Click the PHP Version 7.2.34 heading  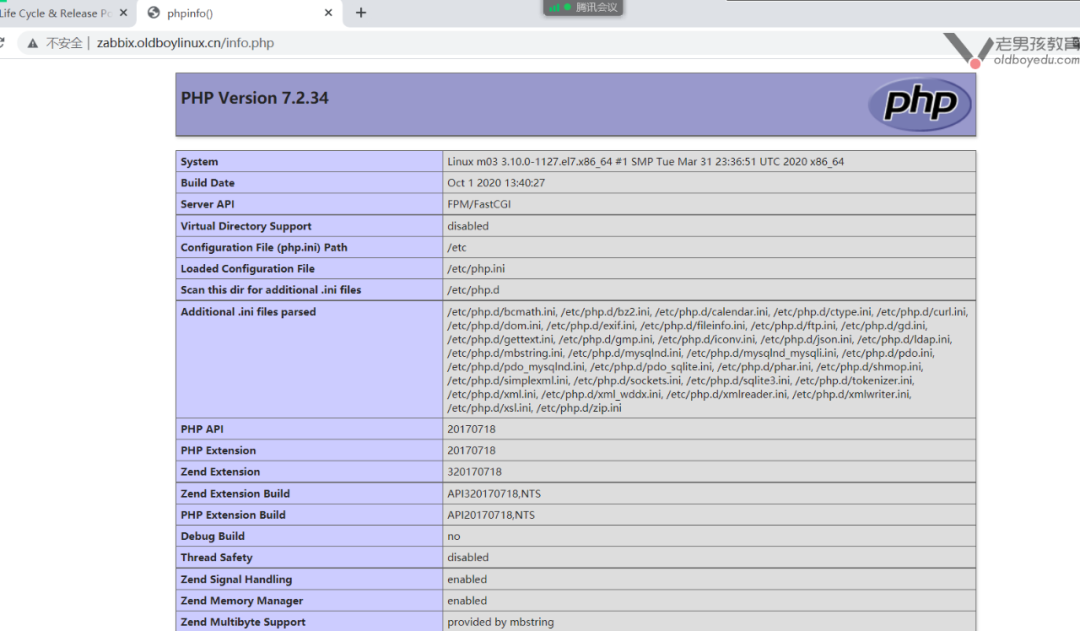254,98
